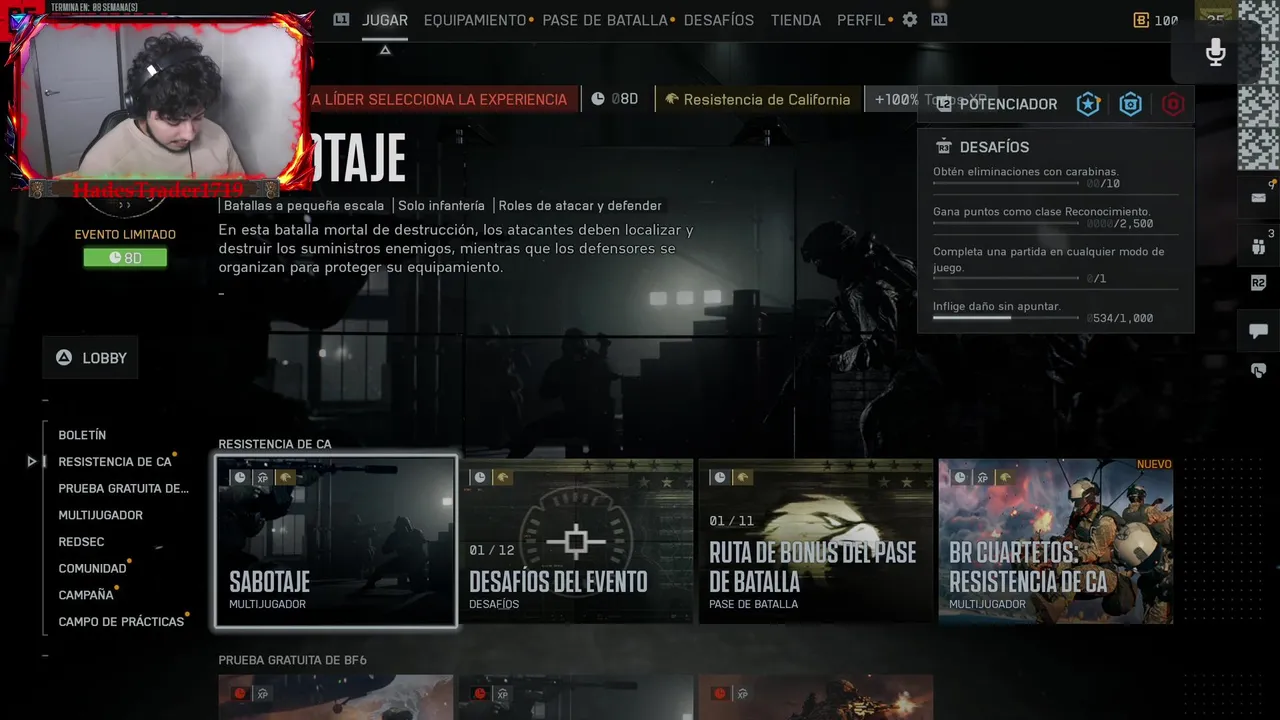Click the green 8D event timer badge
The image size is (1280, 720).
[x=125, y=258]
